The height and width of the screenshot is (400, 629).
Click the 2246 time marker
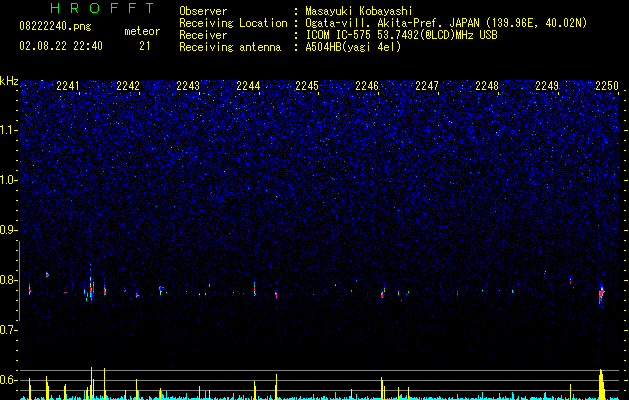tap(367, 86)
